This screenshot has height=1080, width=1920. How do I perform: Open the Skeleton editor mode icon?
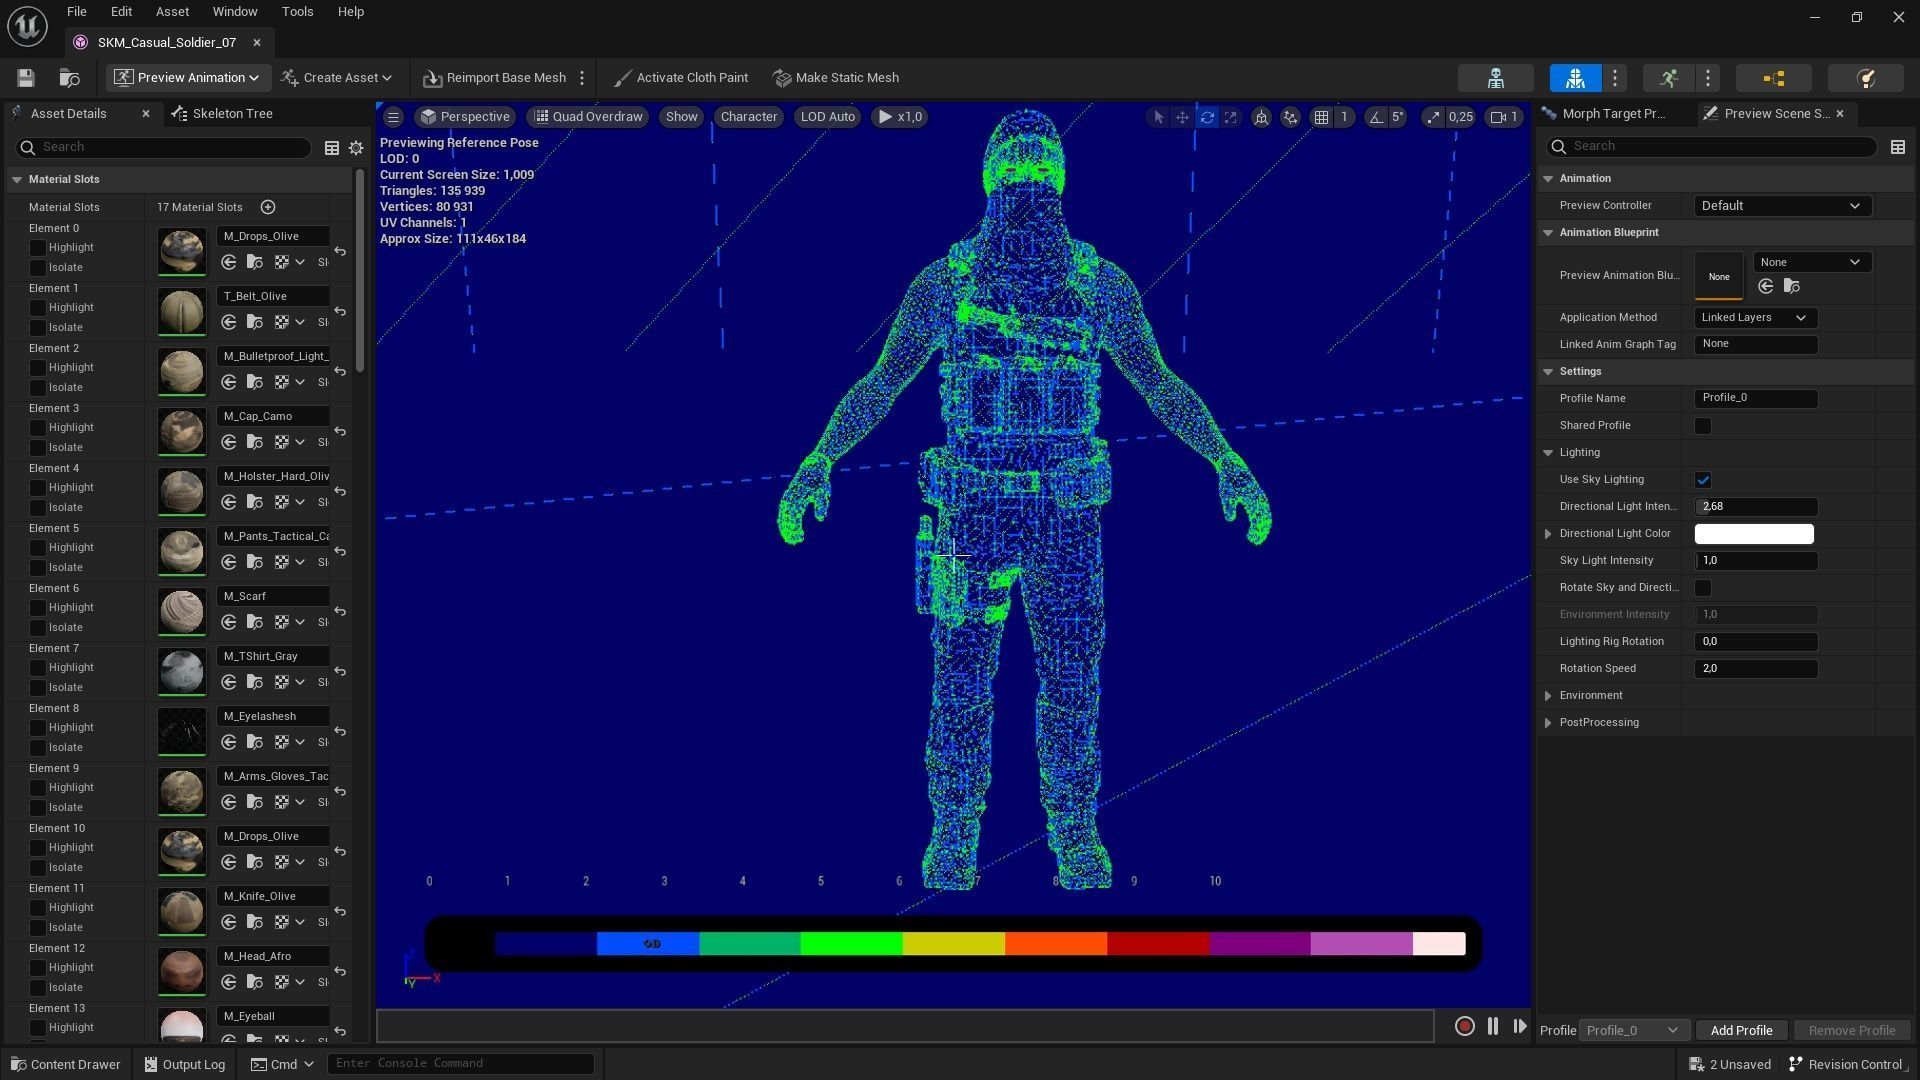(x=1496, y=78)
